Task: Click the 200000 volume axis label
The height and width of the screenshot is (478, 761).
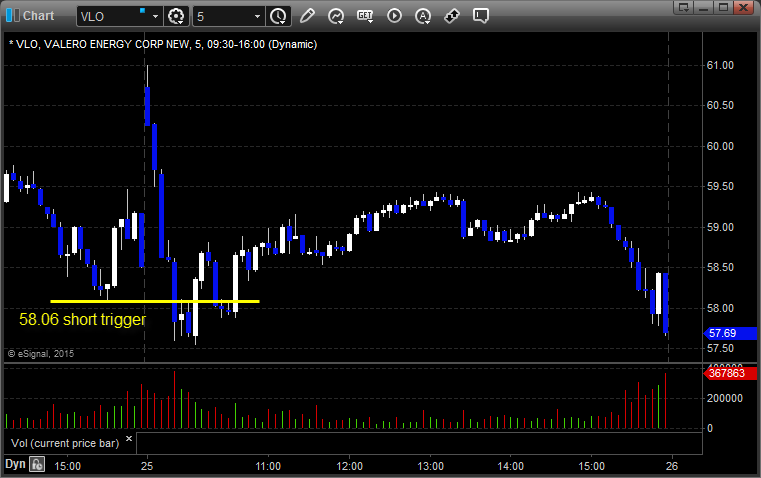Action: point(725,398)
